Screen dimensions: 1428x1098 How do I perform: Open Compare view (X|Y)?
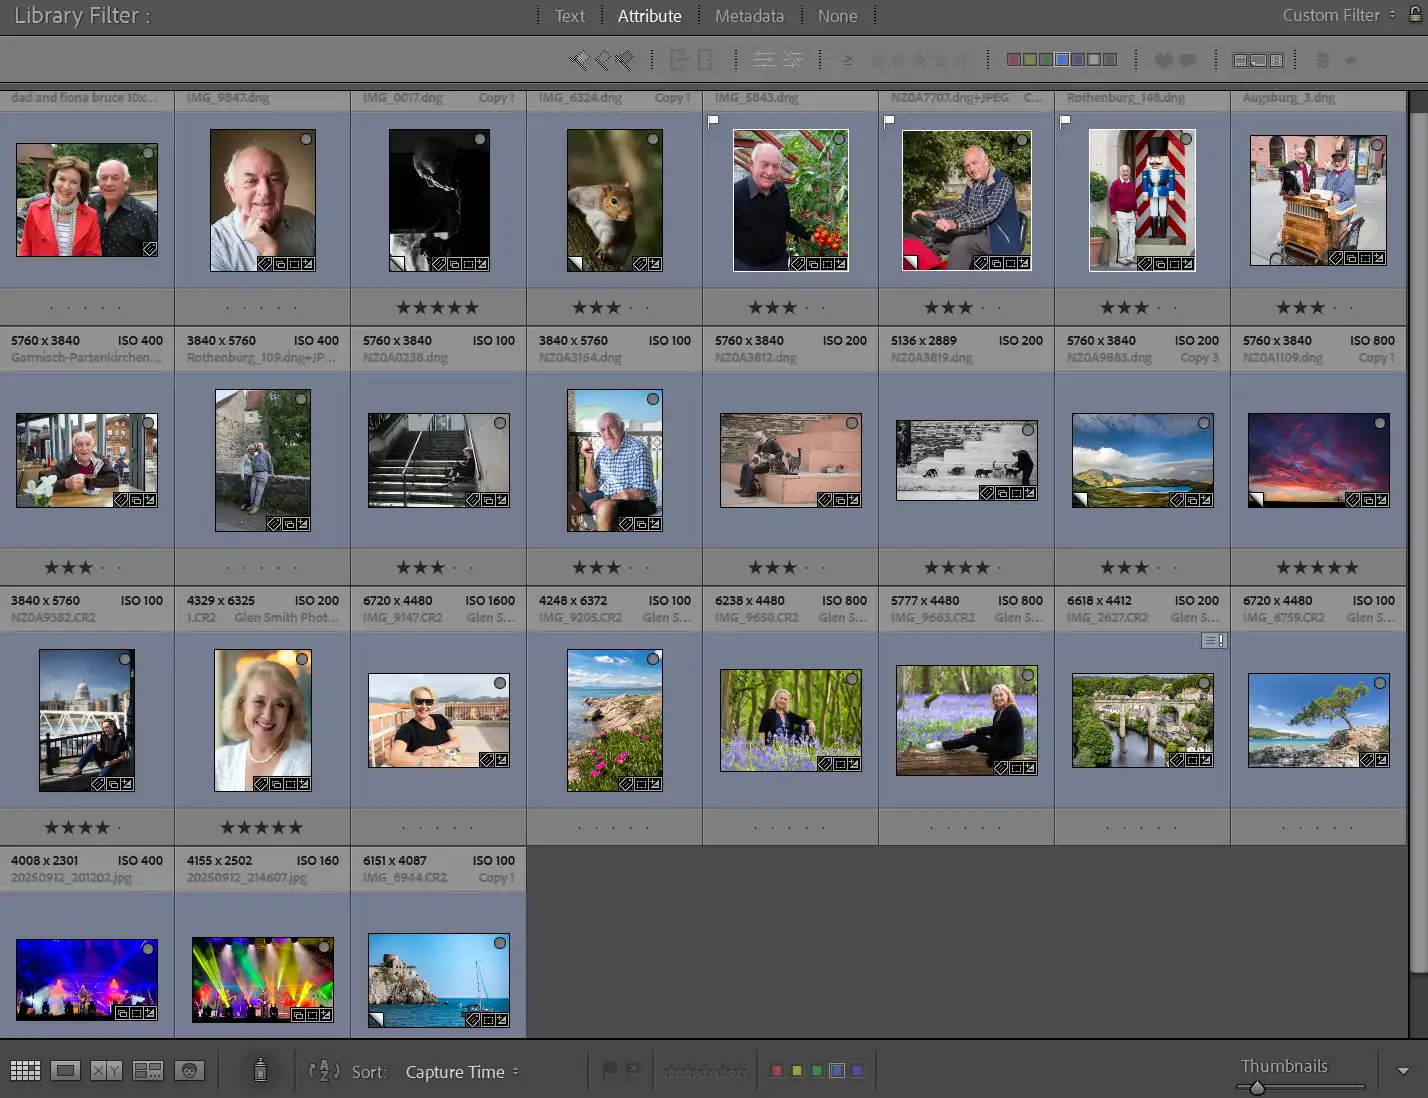(x=106, y=1071)
